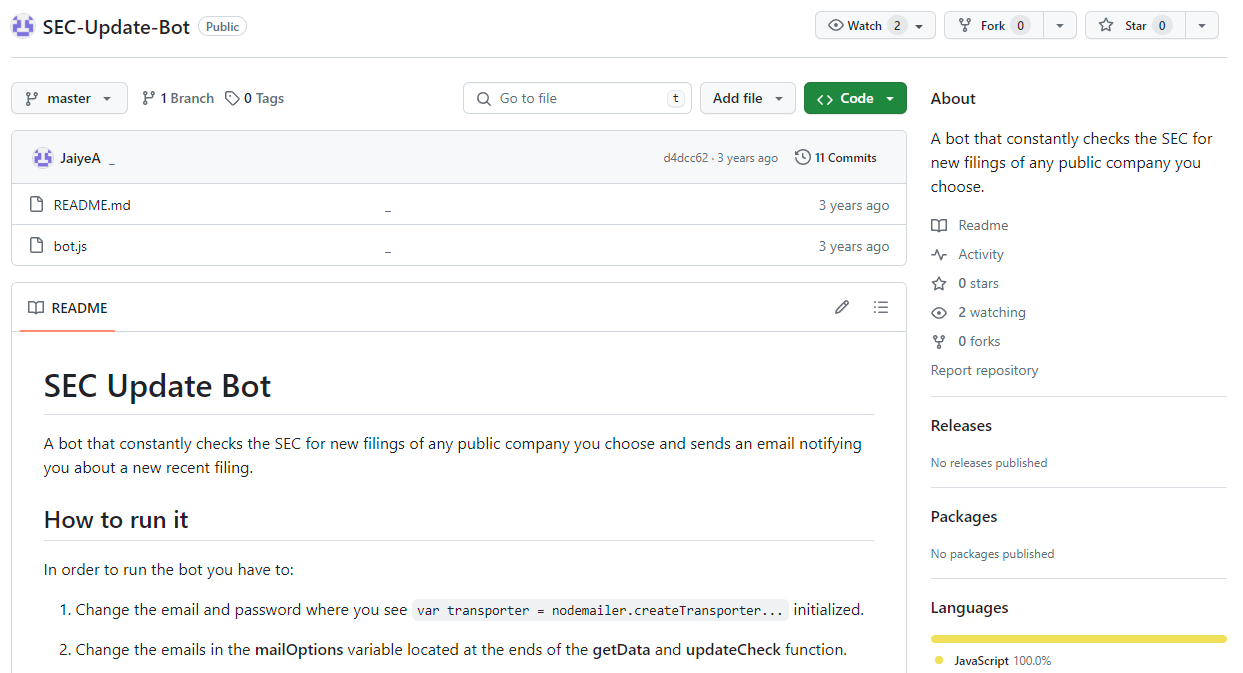Open the Add file dropdown
This screenshot has width=1243, height=673.
(748, 98)
